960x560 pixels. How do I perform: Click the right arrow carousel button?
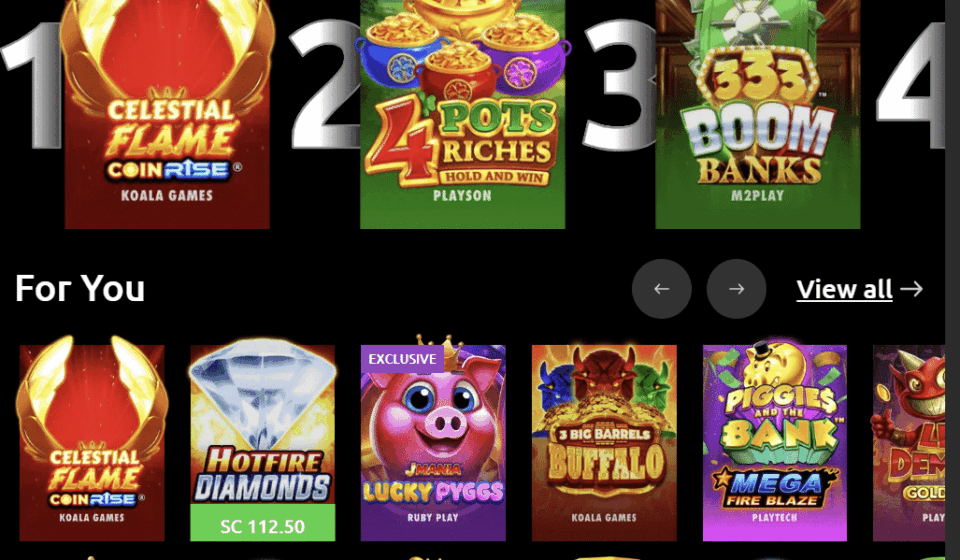click(737, 289)
